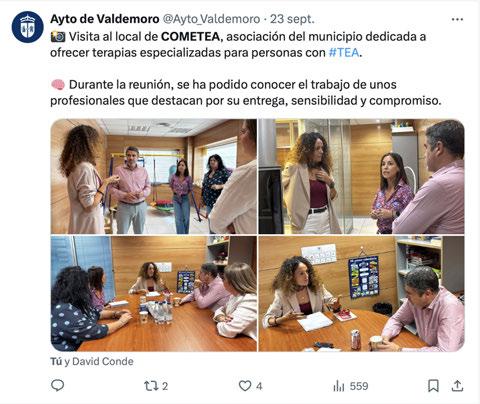Open top-right photo of three people talking
Image resolution: width=480 pixels, height=404 pixels.
pyautogui.click(x=361, y=176)
